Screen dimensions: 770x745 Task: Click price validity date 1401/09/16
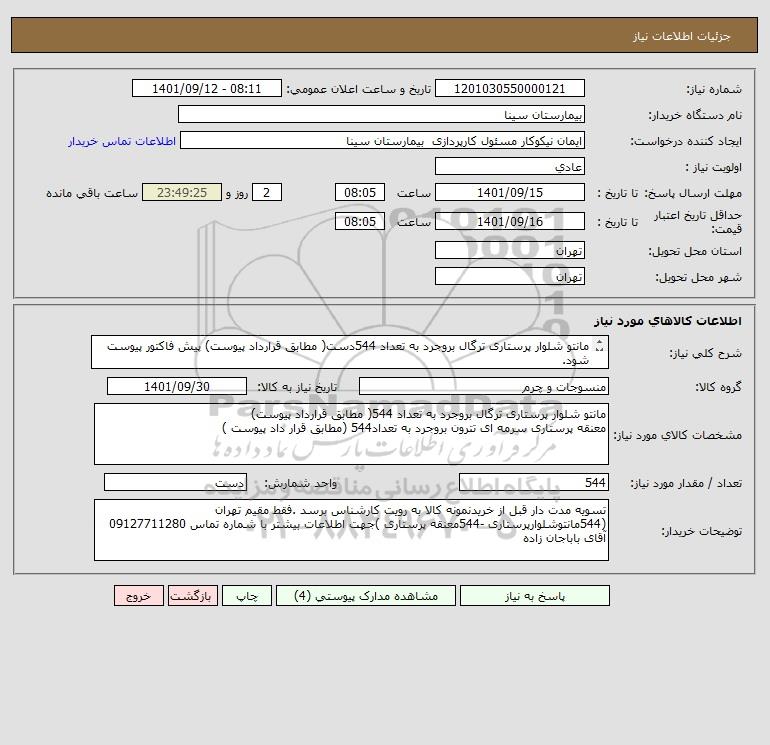point(510,221)
